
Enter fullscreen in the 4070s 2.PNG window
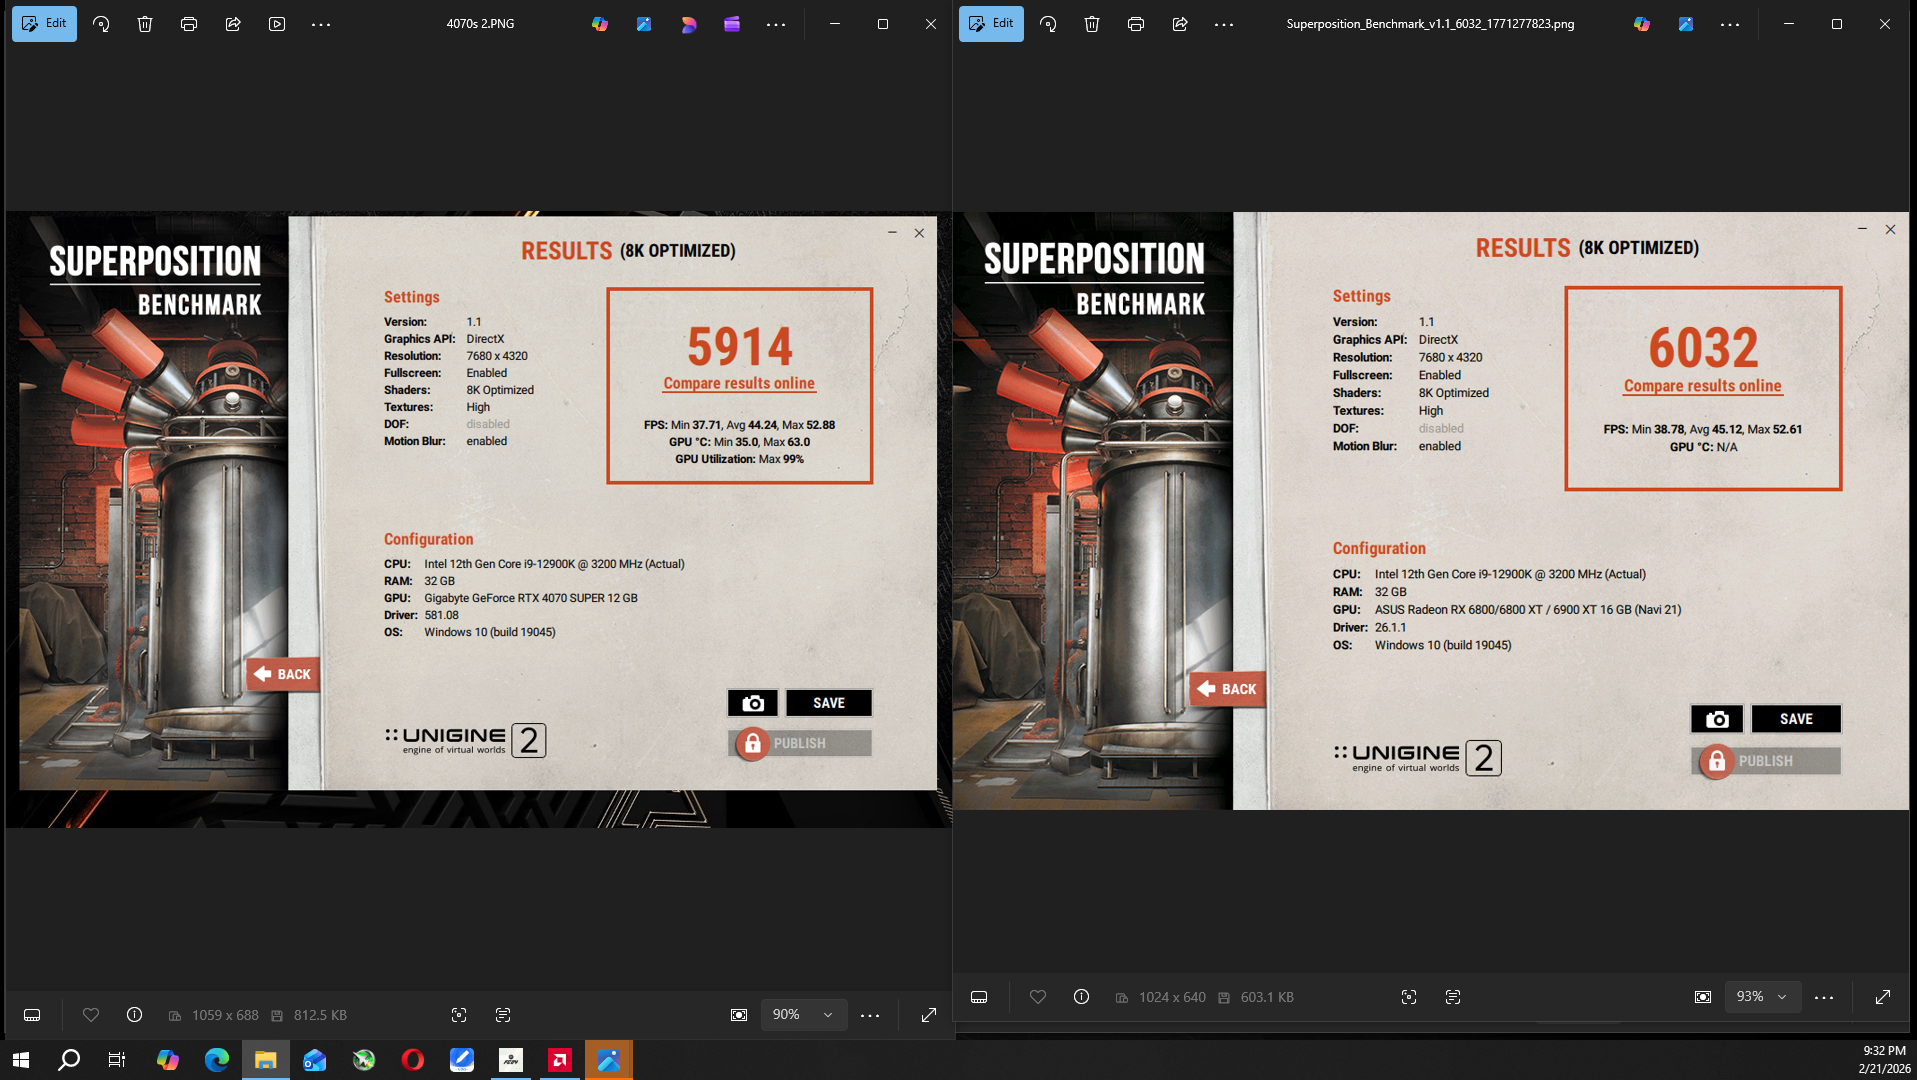[929, 1015]
